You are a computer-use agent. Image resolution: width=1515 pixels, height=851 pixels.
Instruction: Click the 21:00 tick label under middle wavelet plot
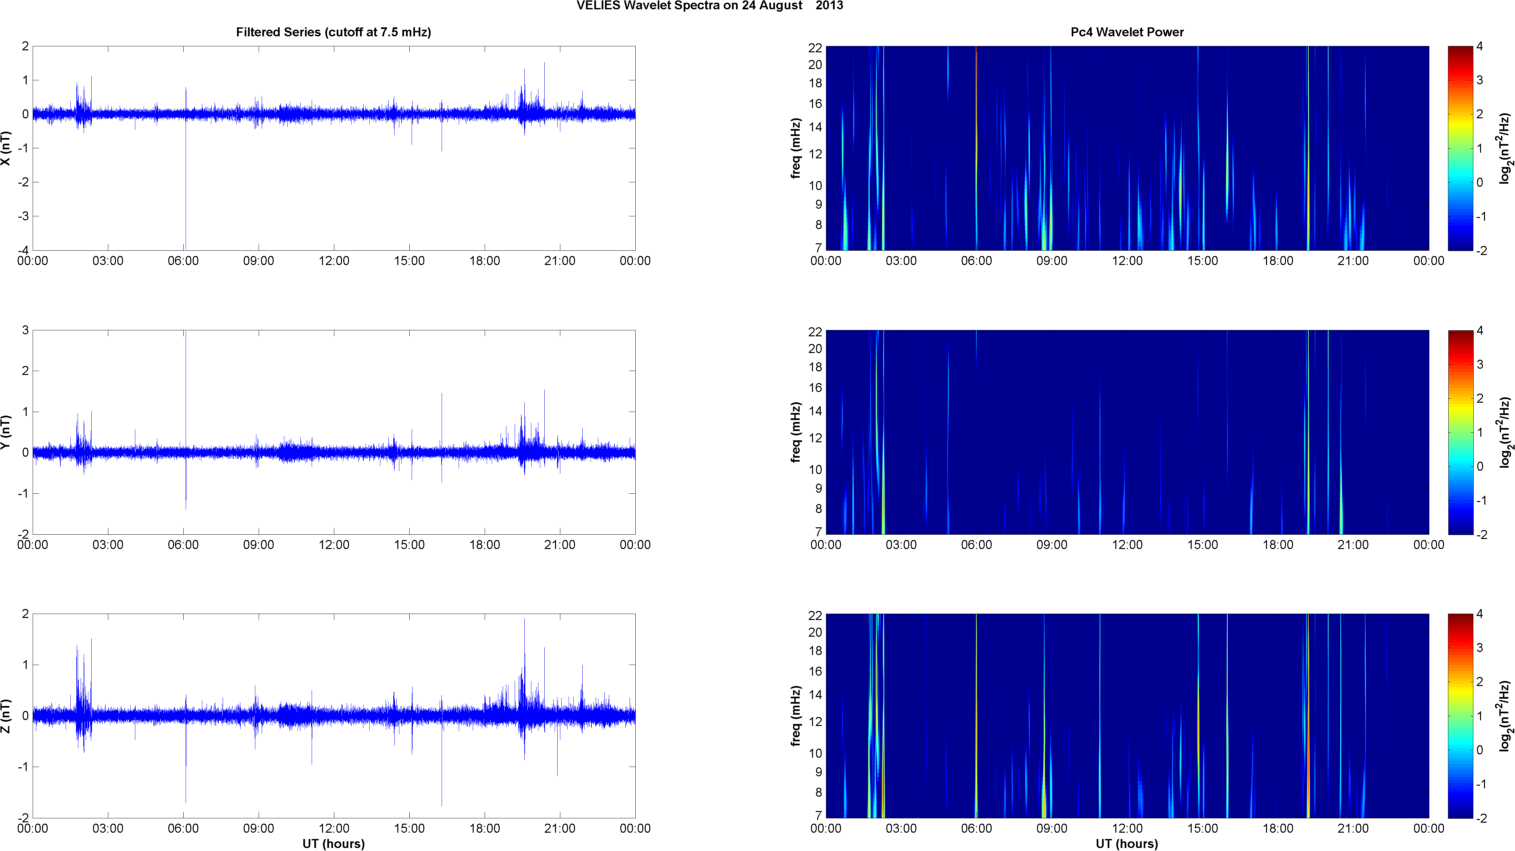pyautogui.click(x=1353, y=545)
